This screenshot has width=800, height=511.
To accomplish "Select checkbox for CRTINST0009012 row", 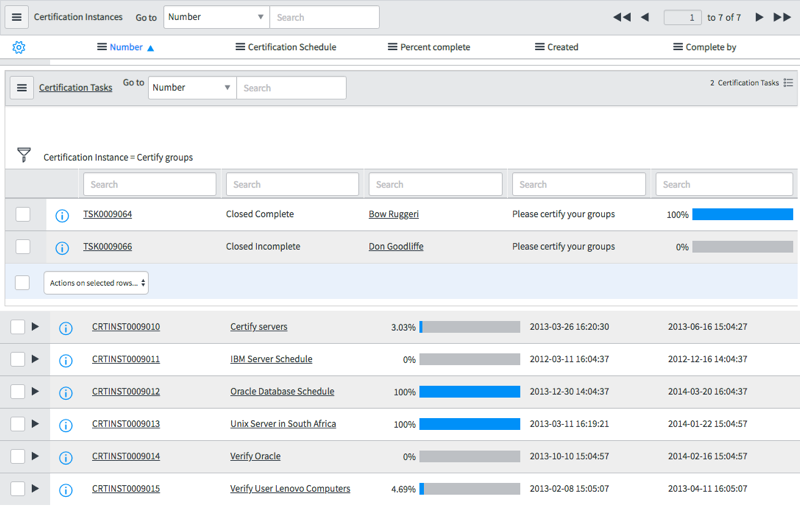I will point(17,391).
